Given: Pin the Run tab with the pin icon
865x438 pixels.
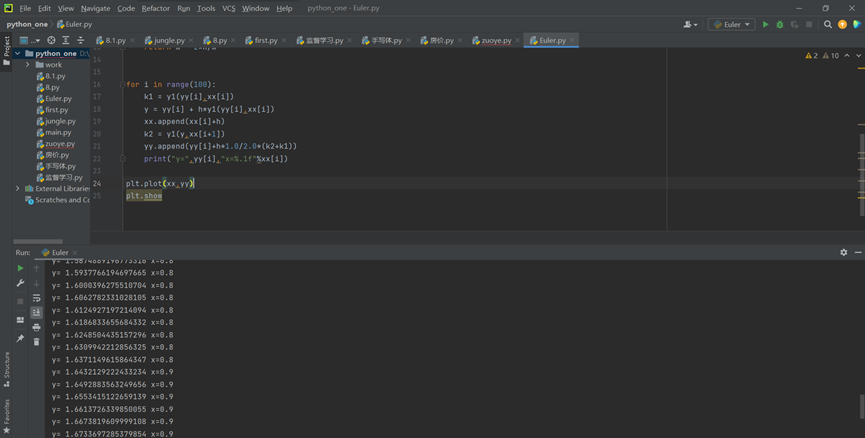Looking at the screenshot, I should 20,338.
